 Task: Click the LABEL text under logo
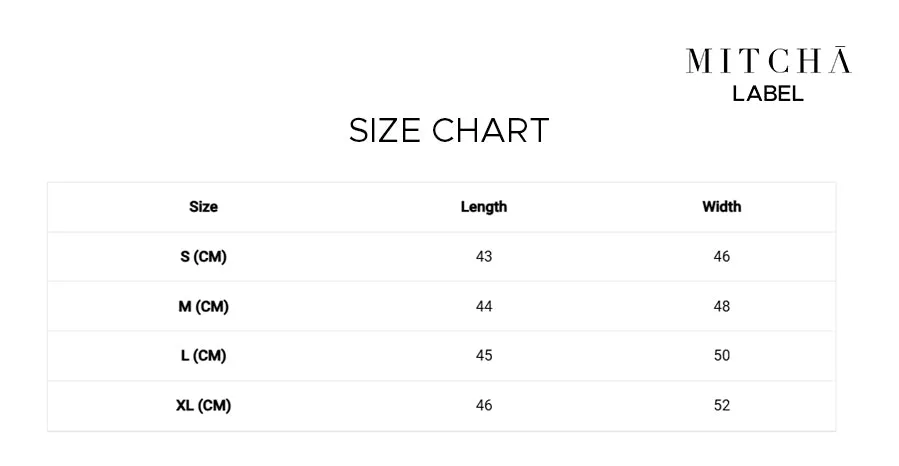(x=768, y=94)
